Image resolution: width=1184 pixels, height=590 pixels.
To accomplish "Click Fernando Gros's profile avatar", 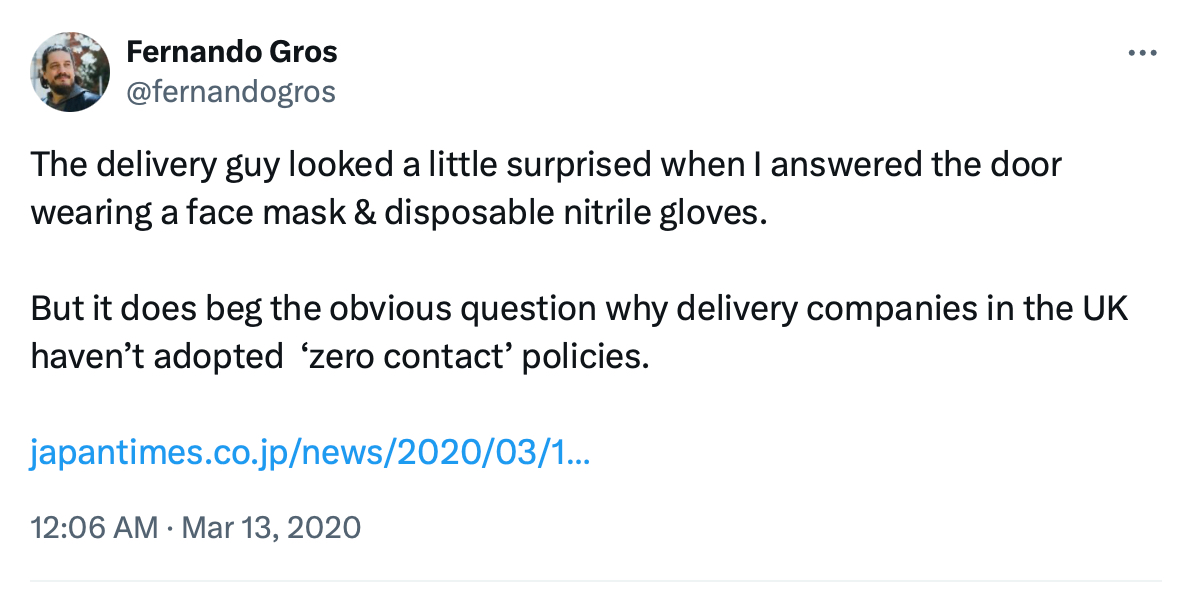I will pos(70,72).
